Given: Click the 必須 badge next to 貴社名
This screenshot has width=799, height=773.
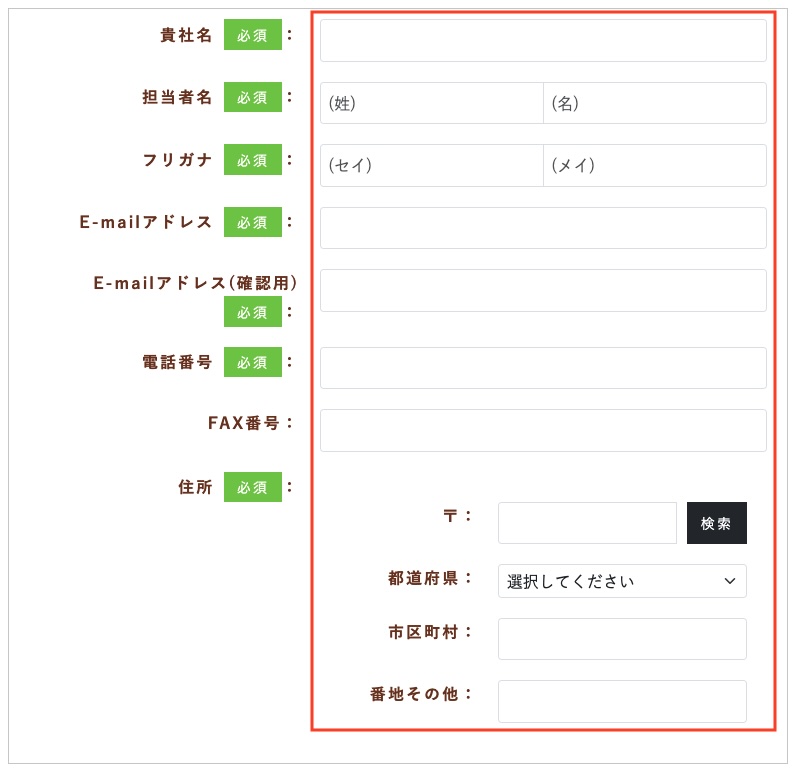Looking at the screenshot, I should 253,36.
